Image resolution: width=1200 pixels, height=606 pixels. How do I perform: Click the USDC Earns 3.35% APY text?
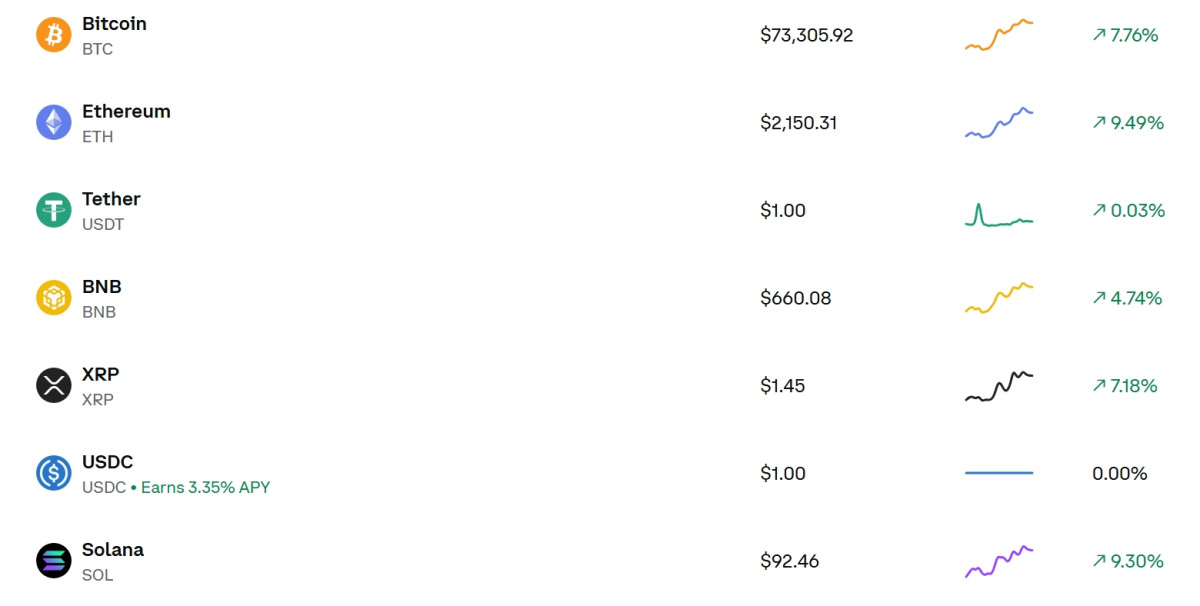click(205, 487)
